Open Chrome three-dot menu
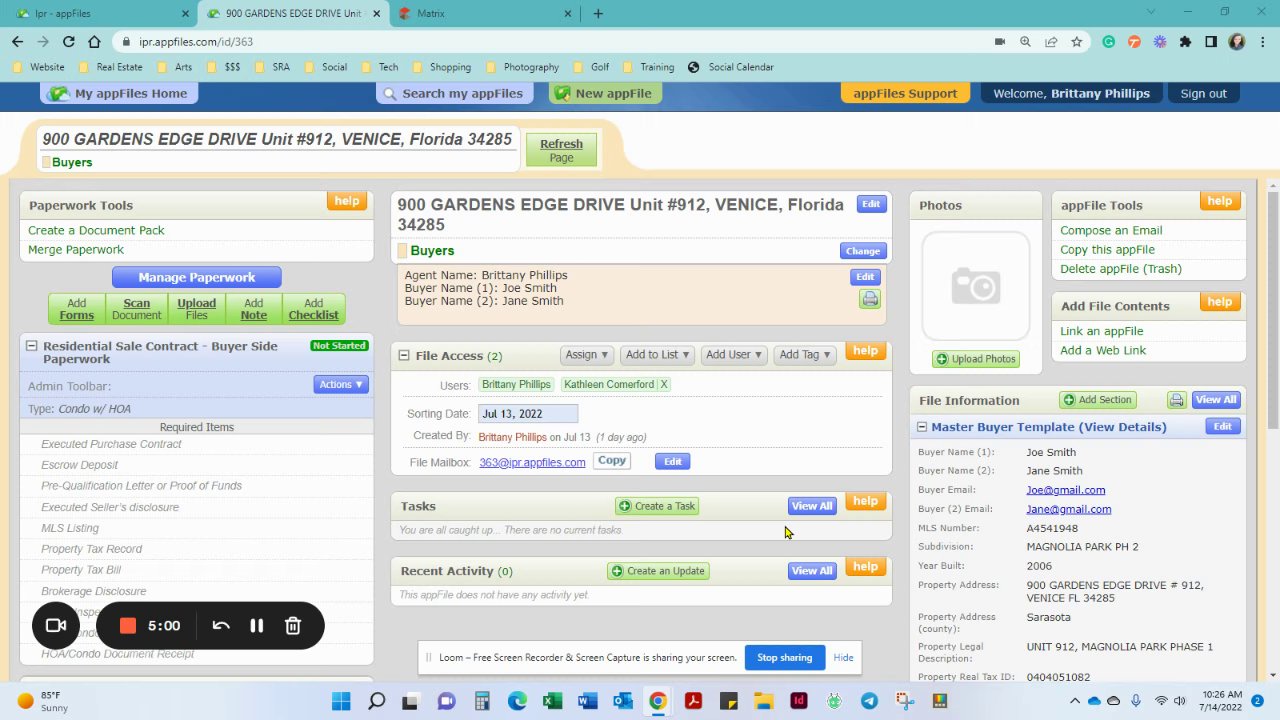Viewport: 1280px width, 720px height. (x=1262, y=41)
